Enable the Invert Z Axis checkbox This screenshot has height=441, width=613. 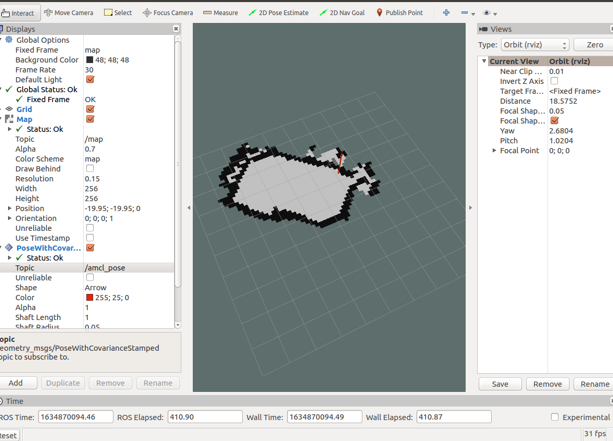point(554,81)
